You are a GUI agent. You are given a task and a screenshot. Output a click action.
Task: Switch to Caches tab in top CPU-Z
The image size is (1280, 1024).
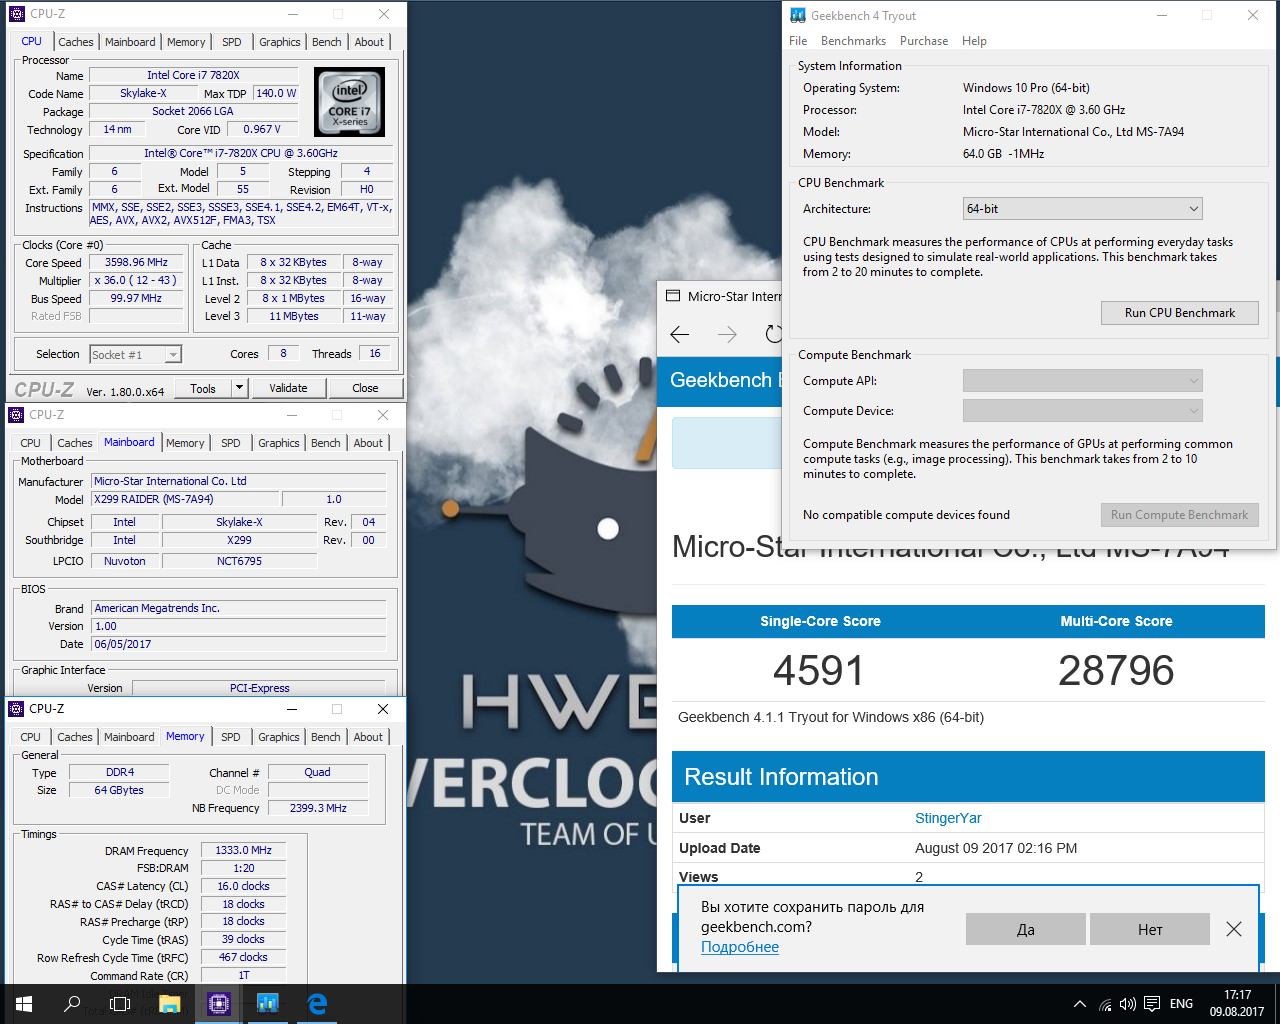pos(76,42)
